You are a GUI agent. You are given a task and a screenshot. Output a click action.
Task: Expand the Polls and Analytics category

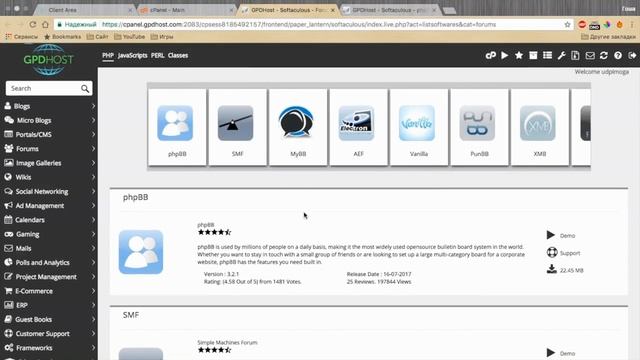point(49,262)
